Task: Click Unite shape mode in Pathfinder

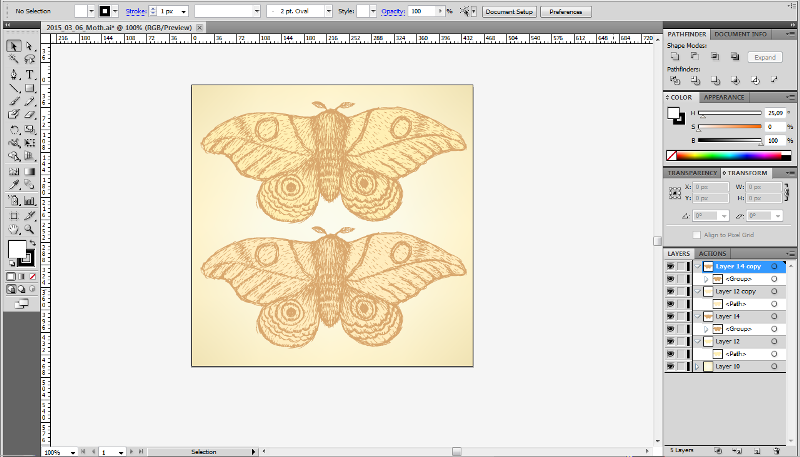Action: pos(674,57)
